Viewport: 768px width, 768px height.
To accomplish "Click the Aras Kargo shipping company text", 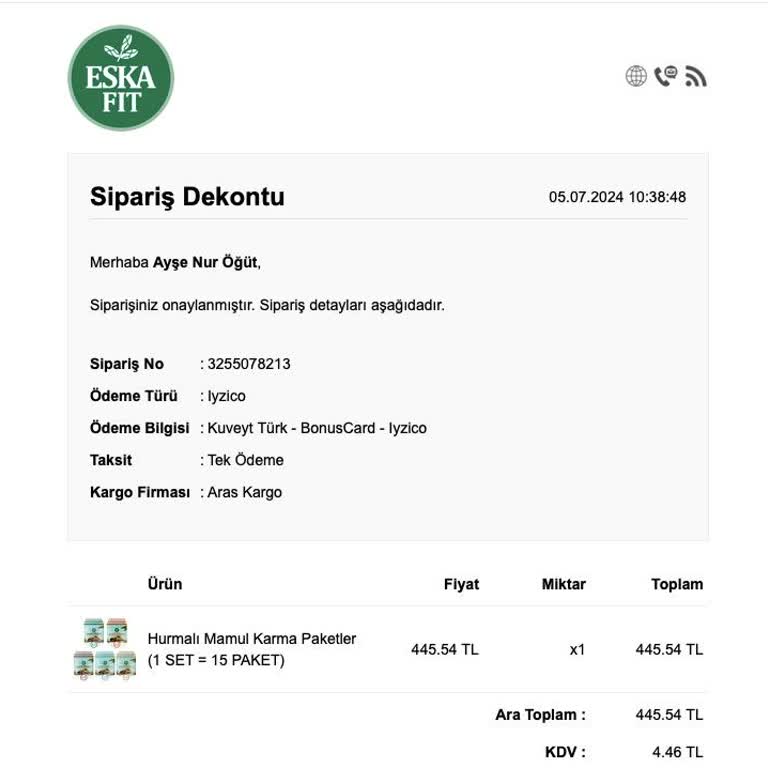I will pos(245,492).
